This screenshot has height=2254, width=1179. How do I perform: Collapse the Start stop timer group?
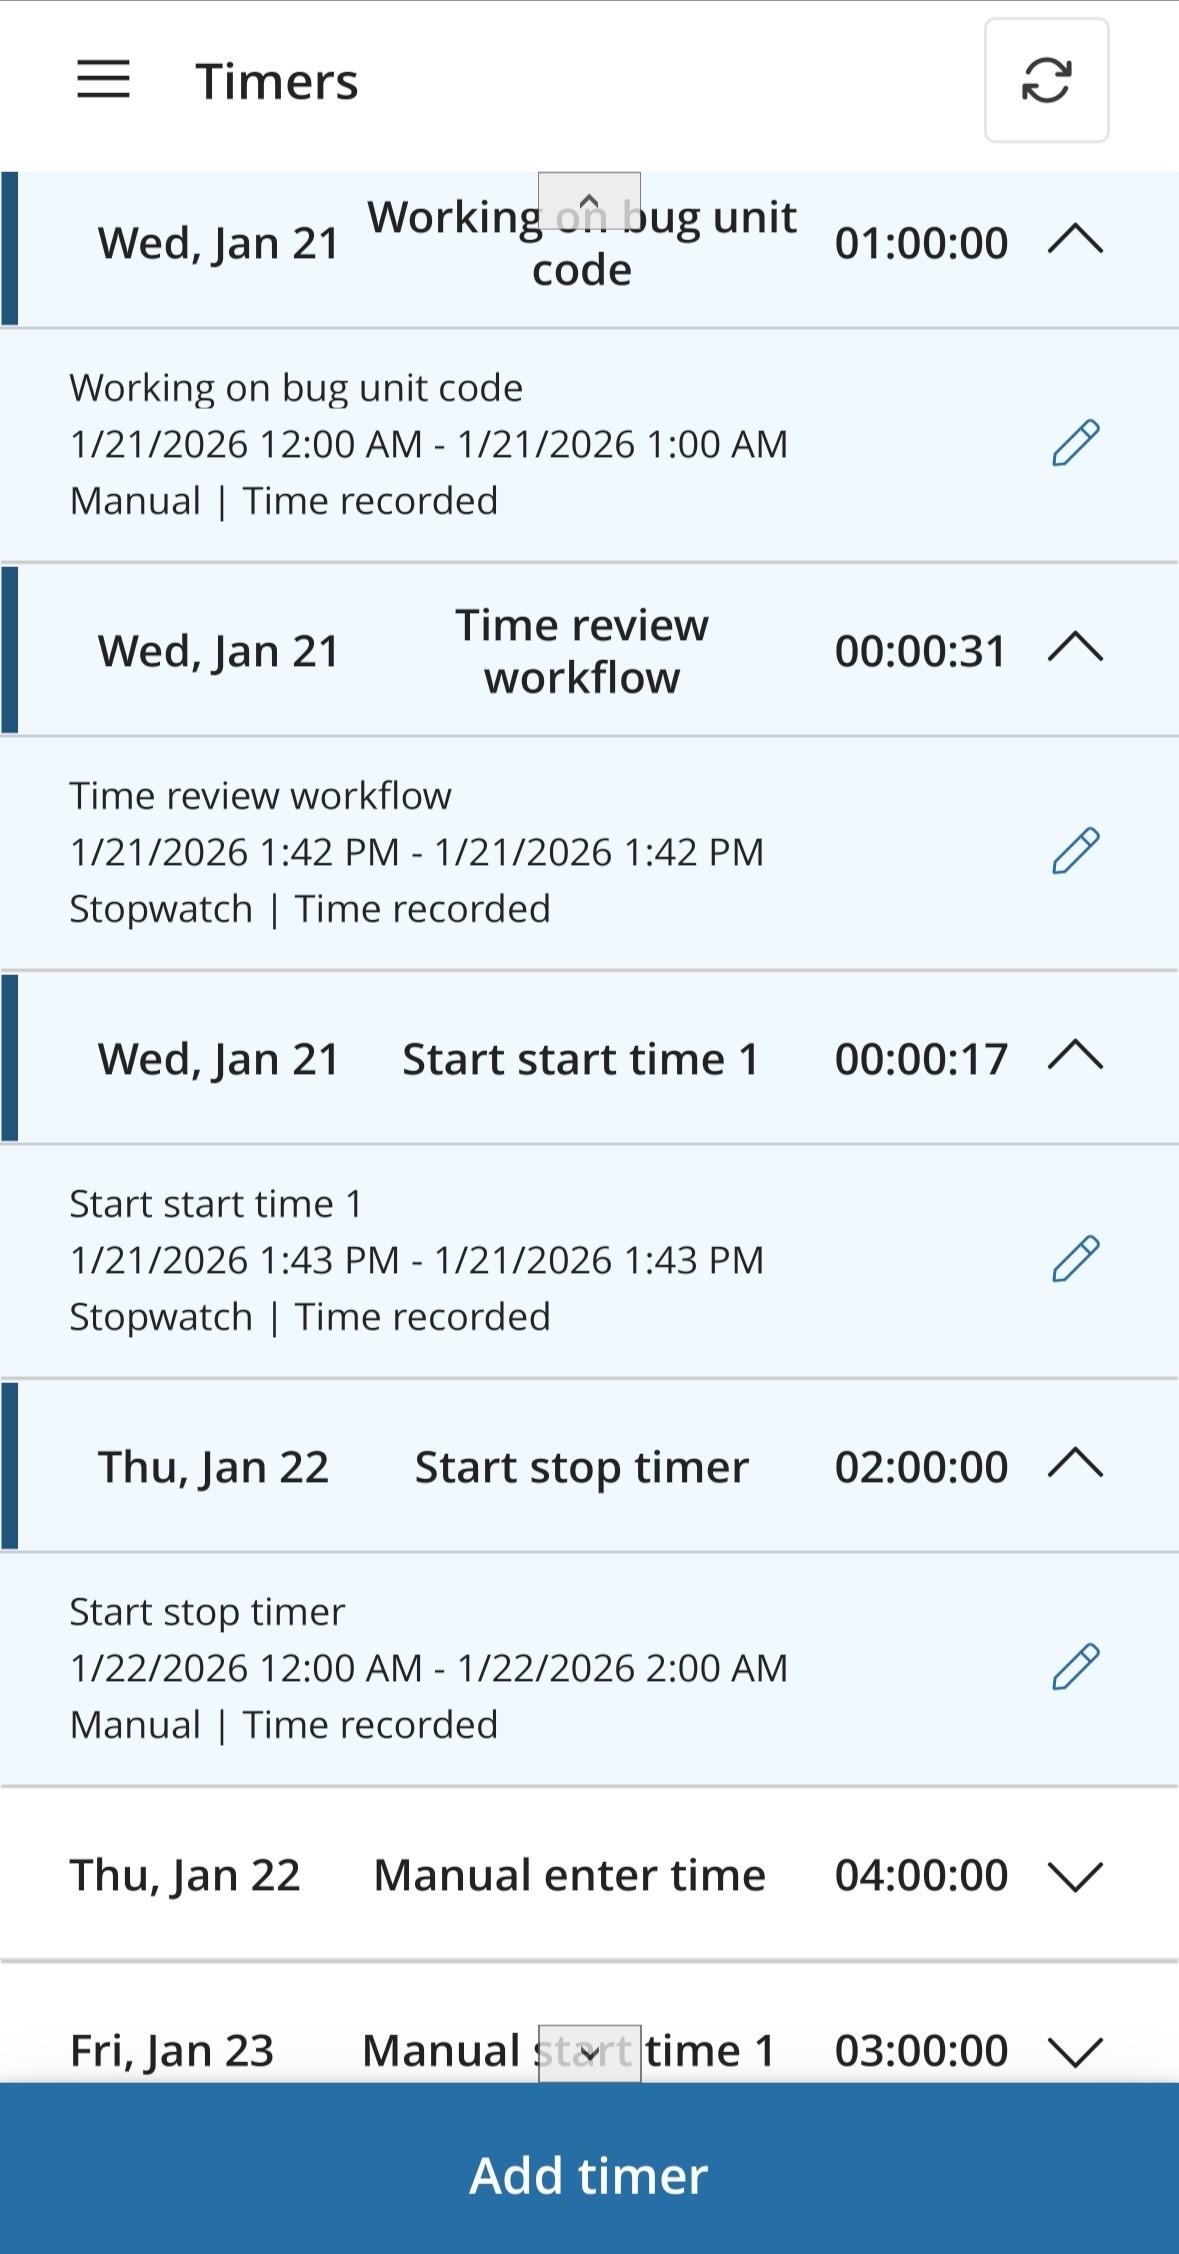[x=1075, y=1466]
